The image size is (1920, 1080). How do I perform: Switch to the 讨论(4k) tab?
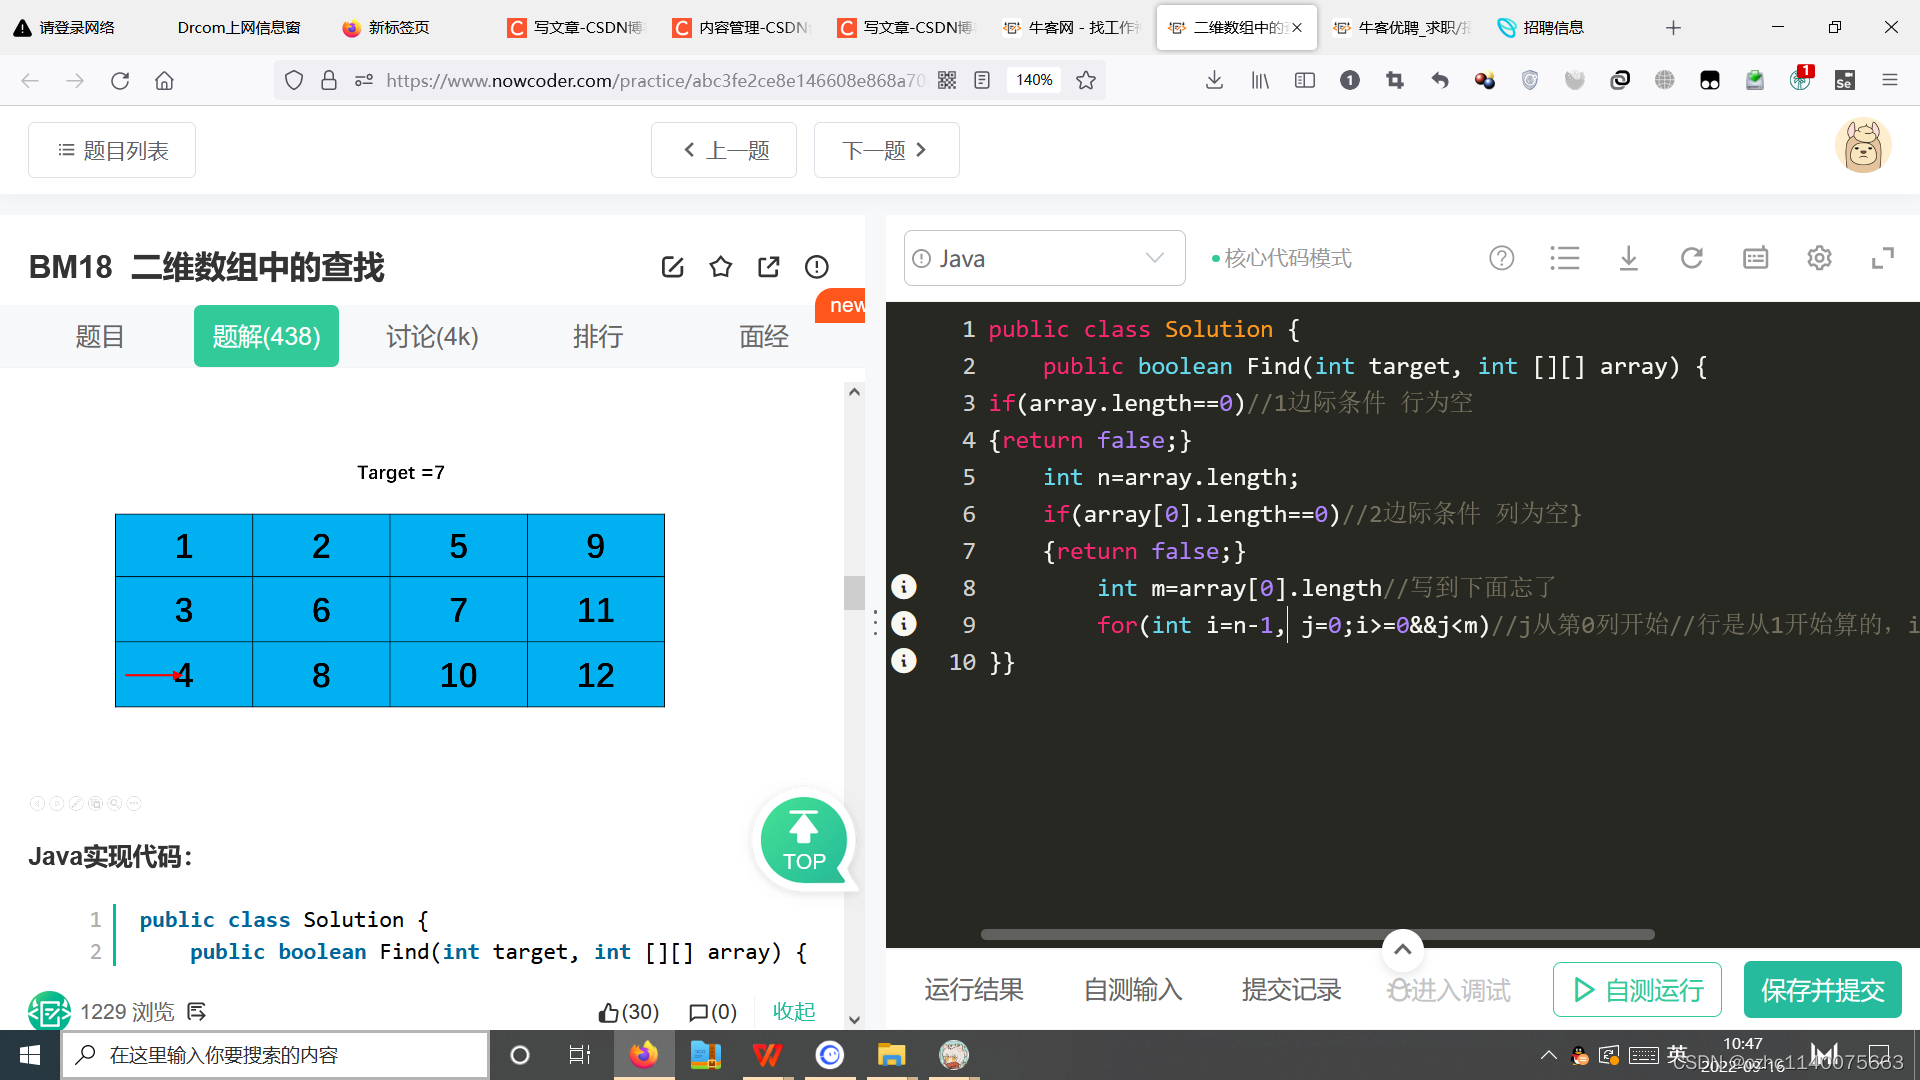click(432, 337)
